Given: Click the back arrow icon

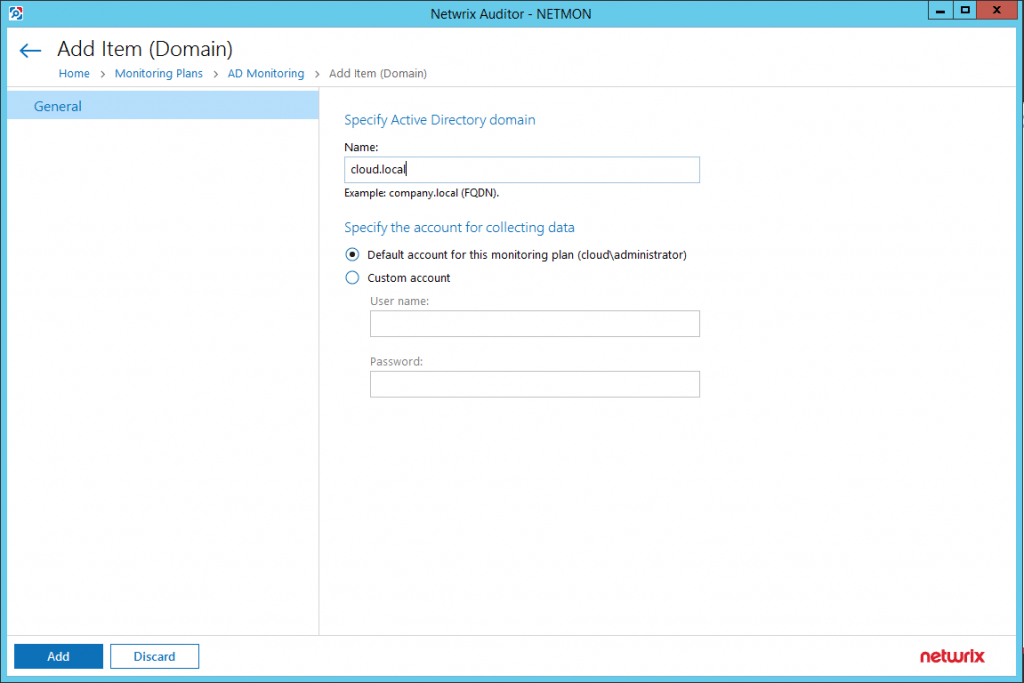Looking at the screenshot, I should (30, 50).
